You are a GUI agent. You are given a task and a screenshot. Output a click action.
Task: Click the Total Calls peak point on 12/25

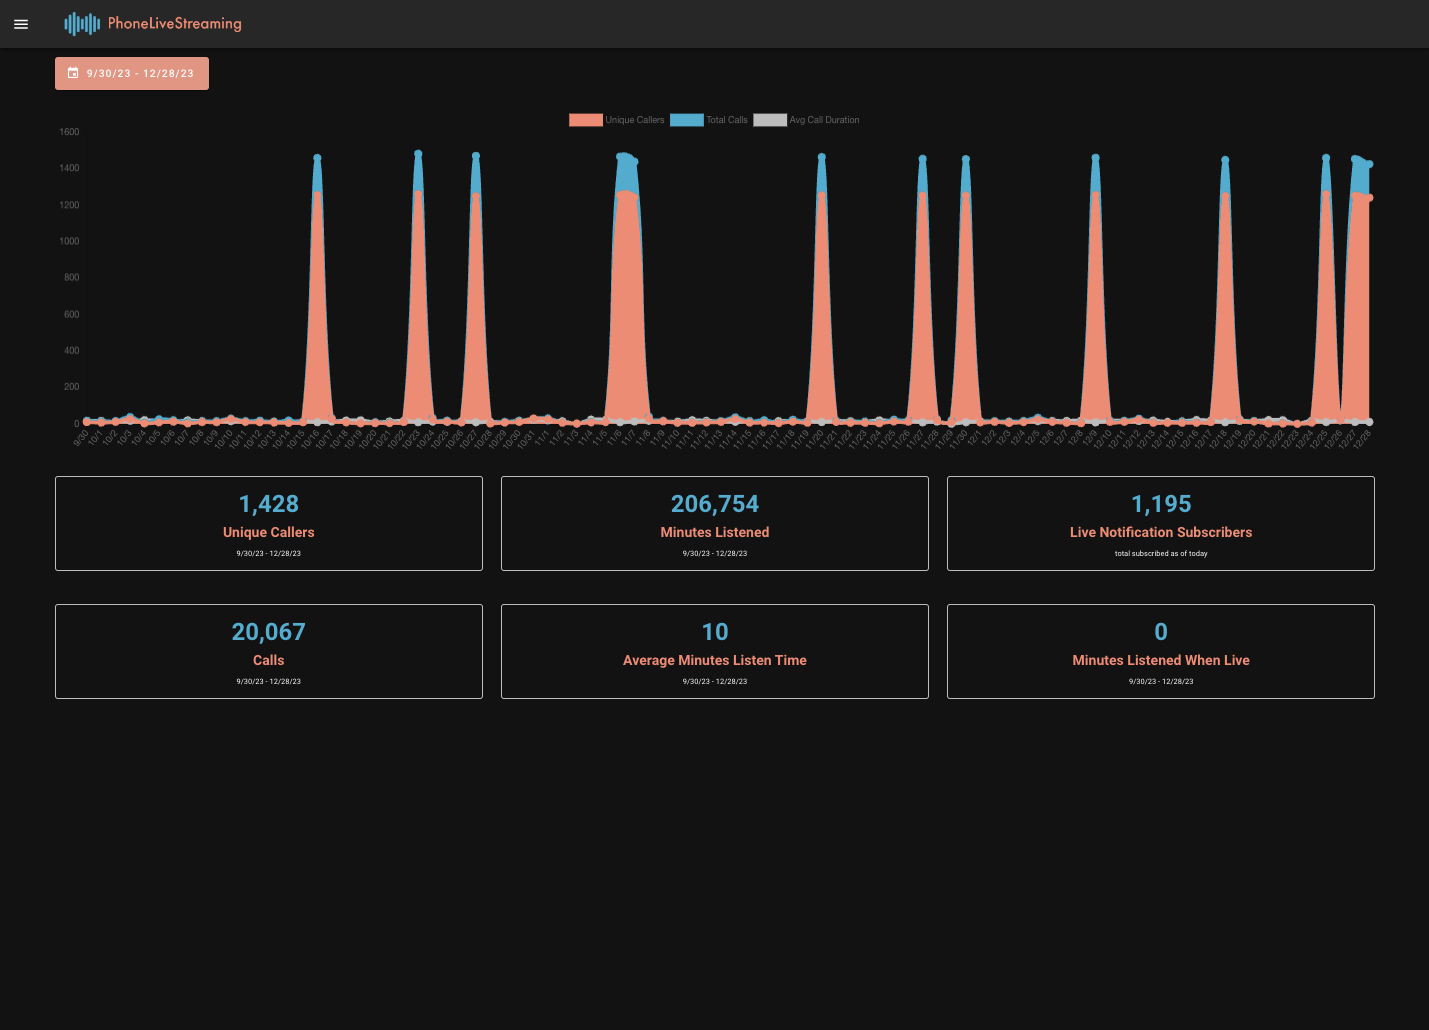coord(1326,158)
